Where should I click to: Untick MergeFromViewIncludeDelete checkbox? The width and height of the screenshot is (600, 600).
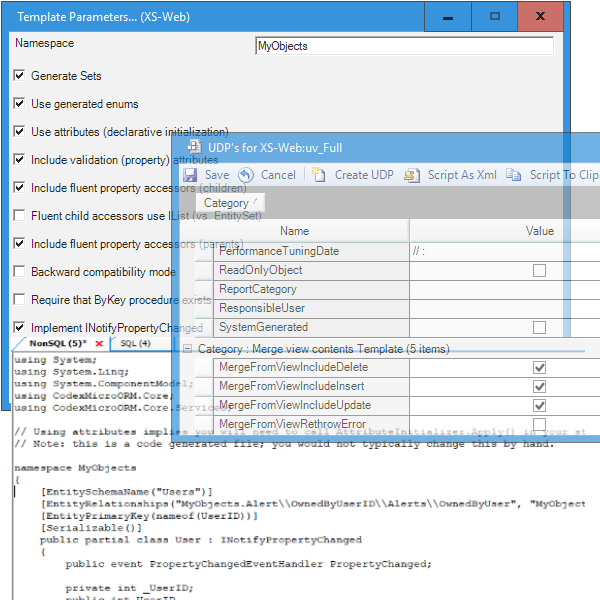coord(540,368)
